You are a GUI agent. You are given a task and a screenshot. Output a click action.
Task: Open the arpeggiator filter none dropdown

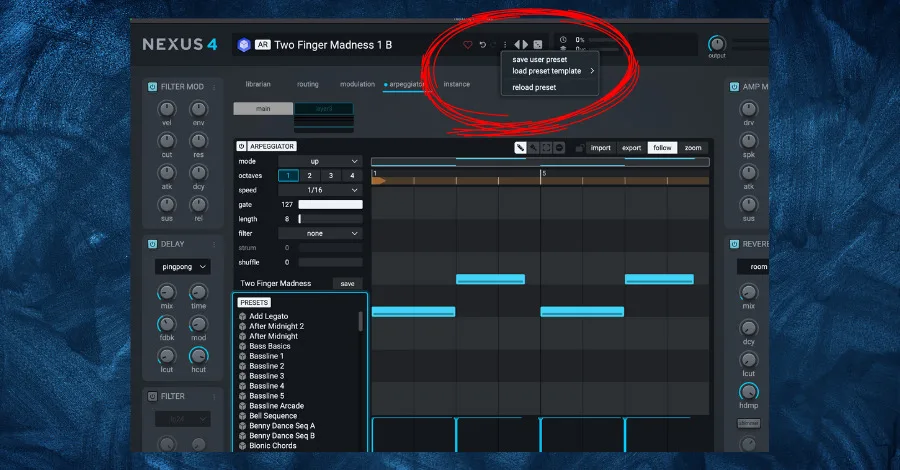[x=320, y=234]
